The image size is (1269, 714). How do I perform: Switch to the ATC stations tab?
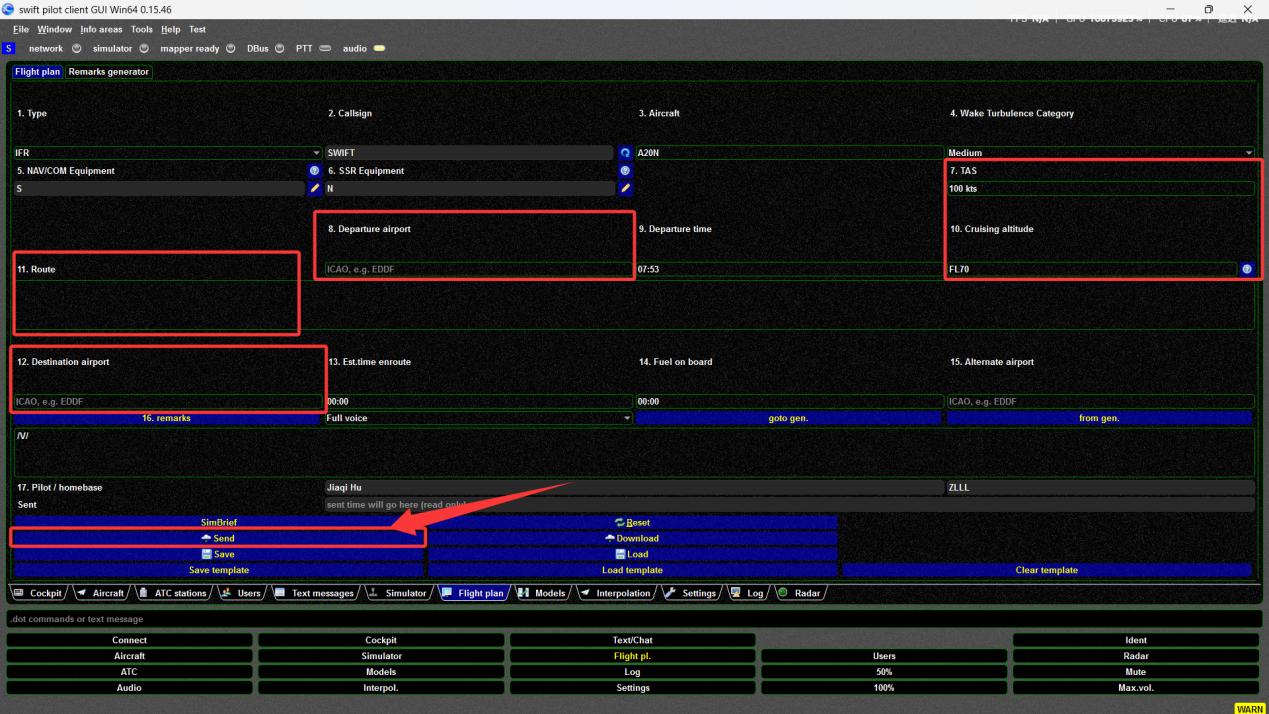[x=174, y=593]
